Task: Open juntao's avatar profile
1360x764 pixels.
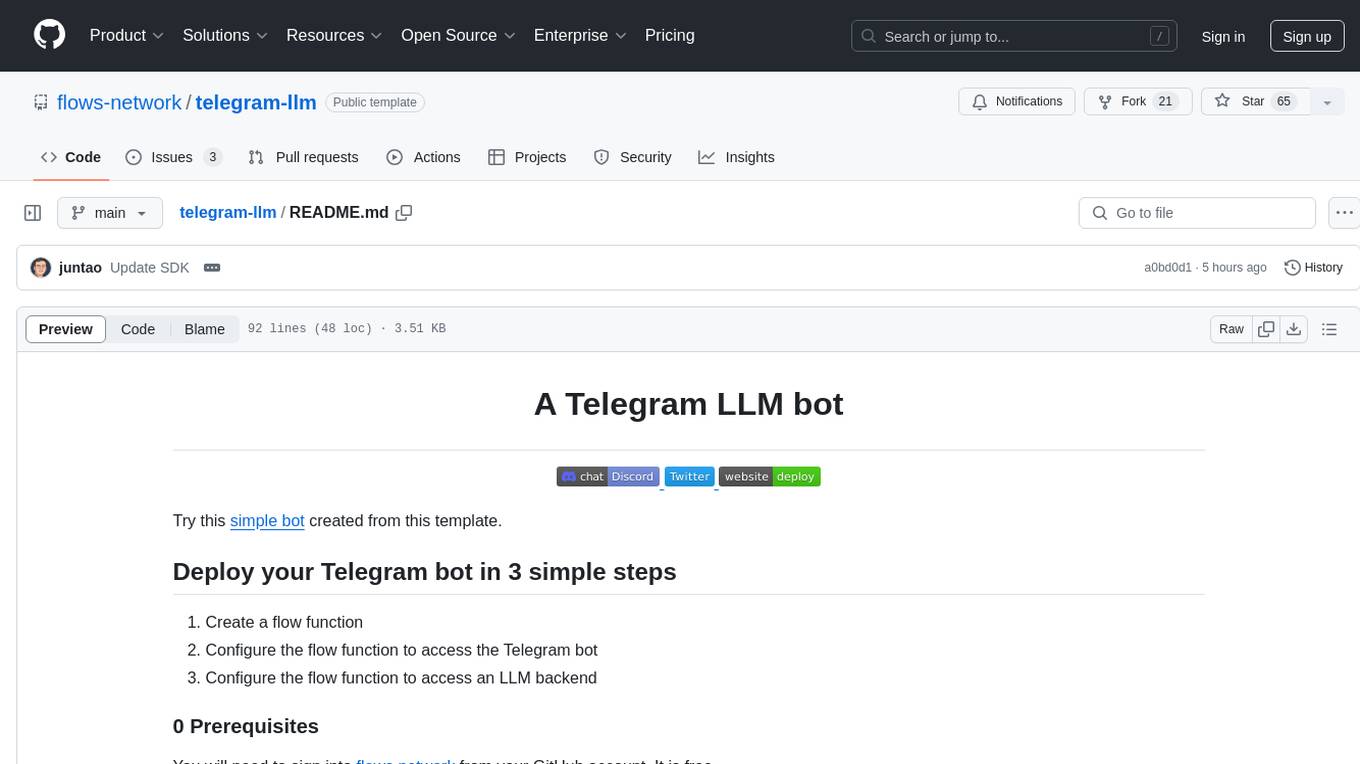Action: pos(41,268)
